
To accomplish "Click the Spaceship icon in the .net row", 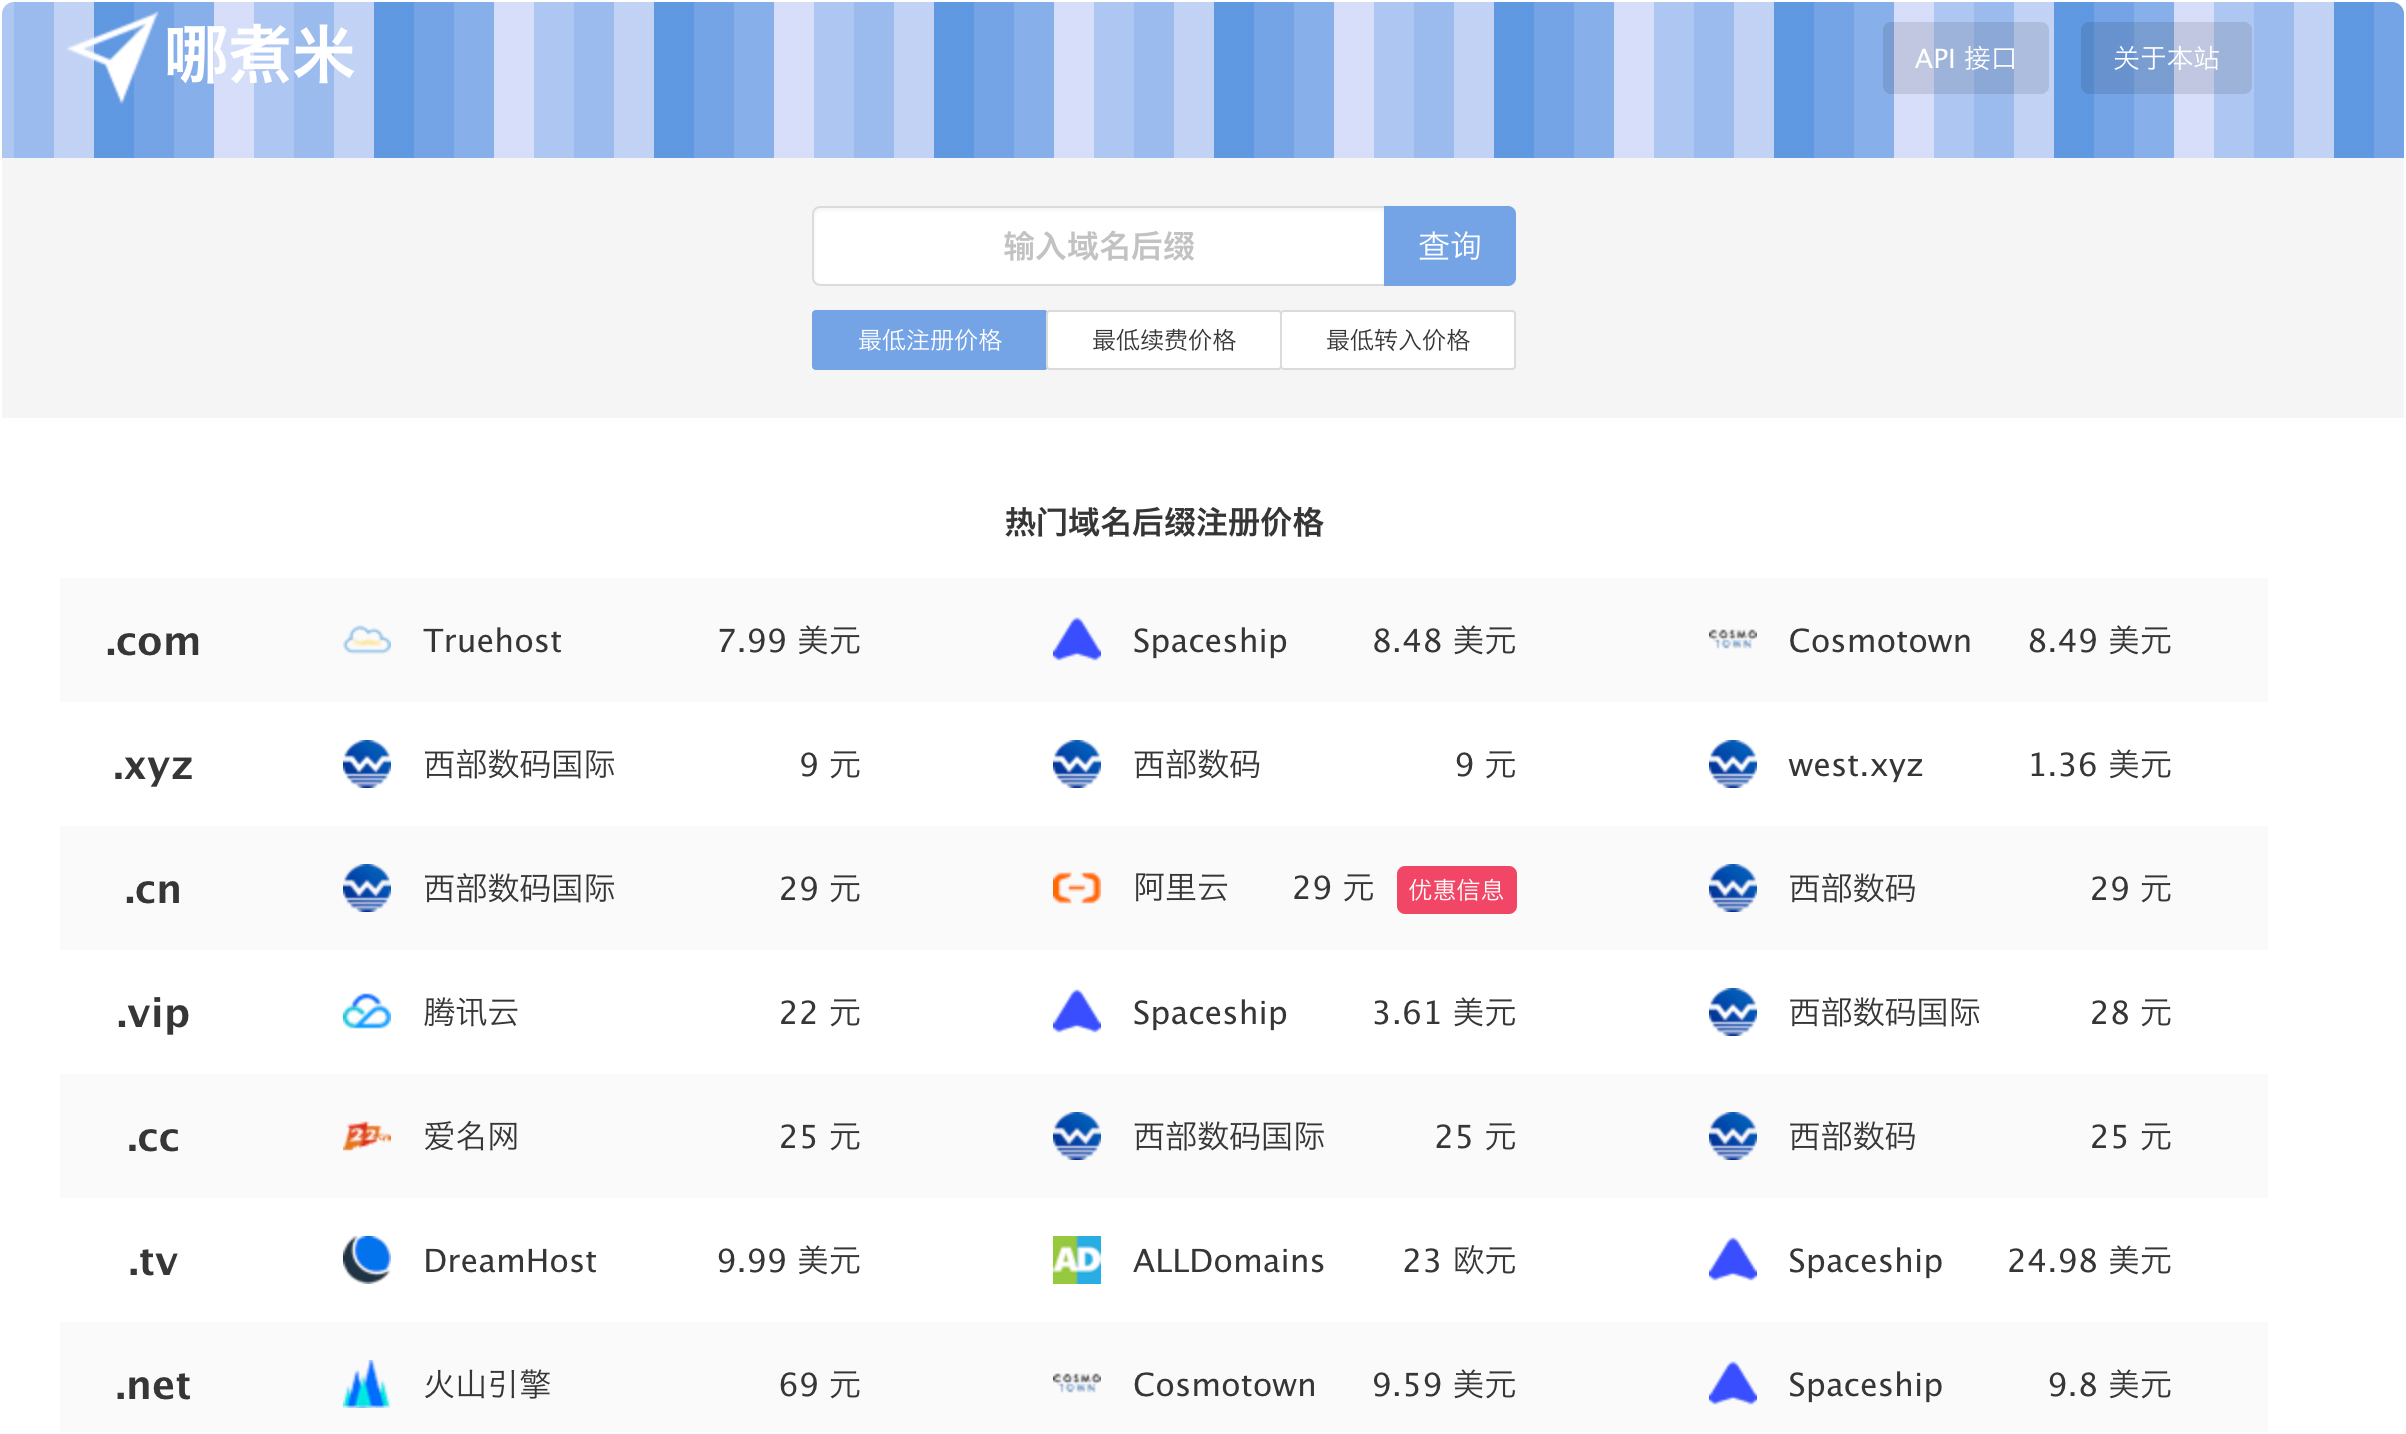I will point(1733,1384).
